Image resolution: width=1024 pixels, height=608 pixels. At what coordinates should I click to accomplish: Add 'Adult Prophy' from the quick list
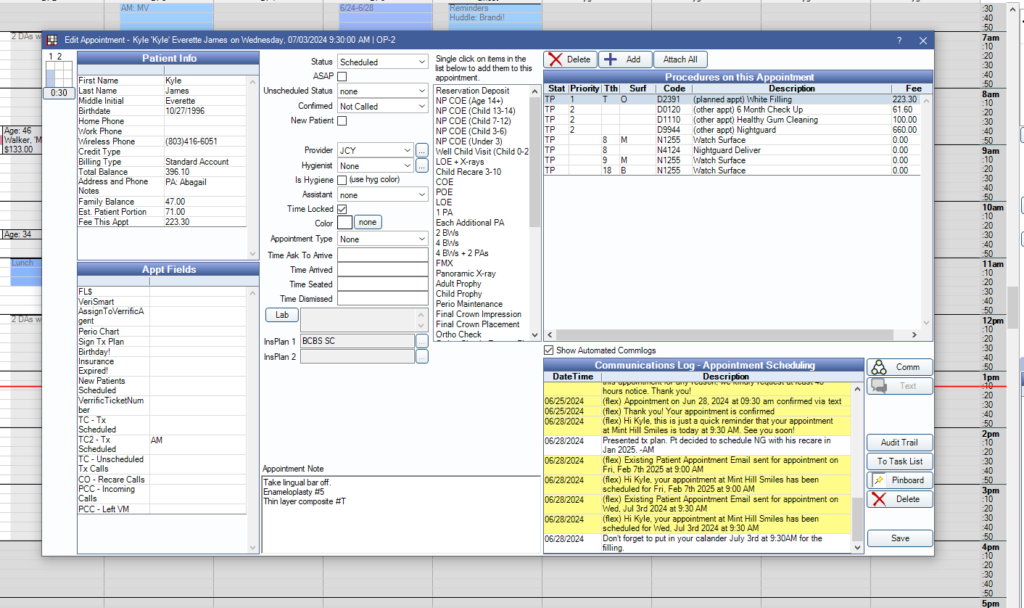click(458, 283)
